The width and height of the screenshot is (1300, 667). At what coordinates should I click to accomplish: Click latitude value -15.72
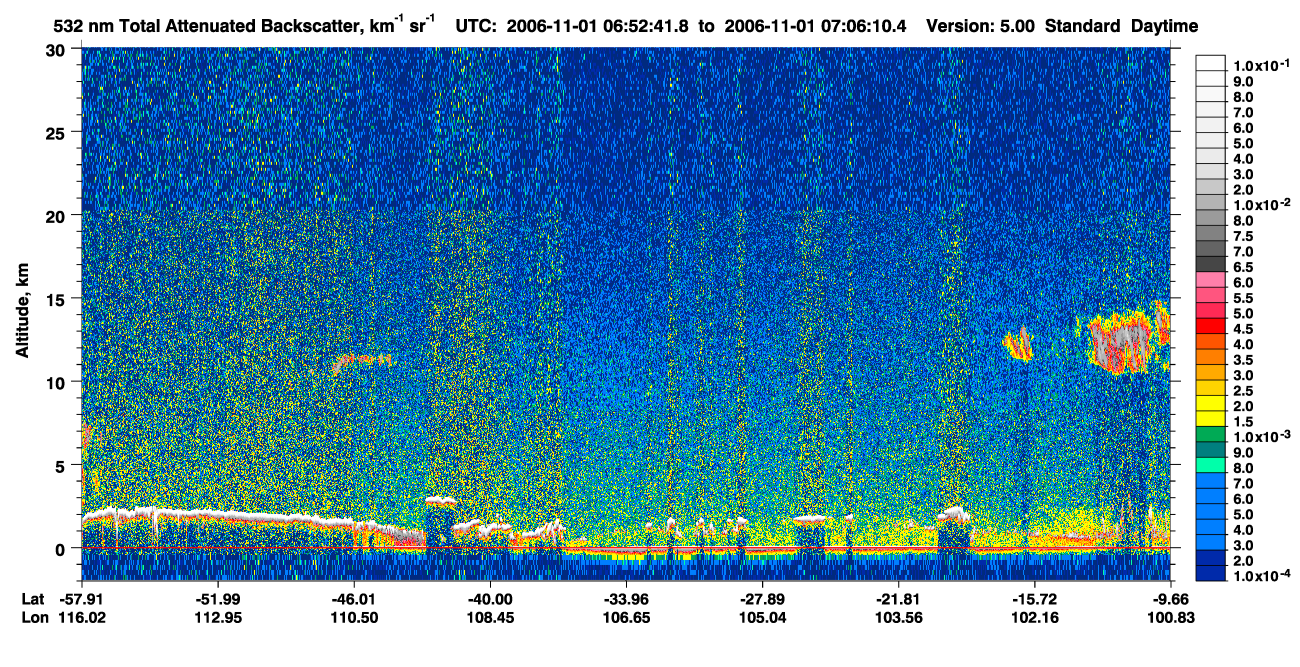pos(1034,599)
